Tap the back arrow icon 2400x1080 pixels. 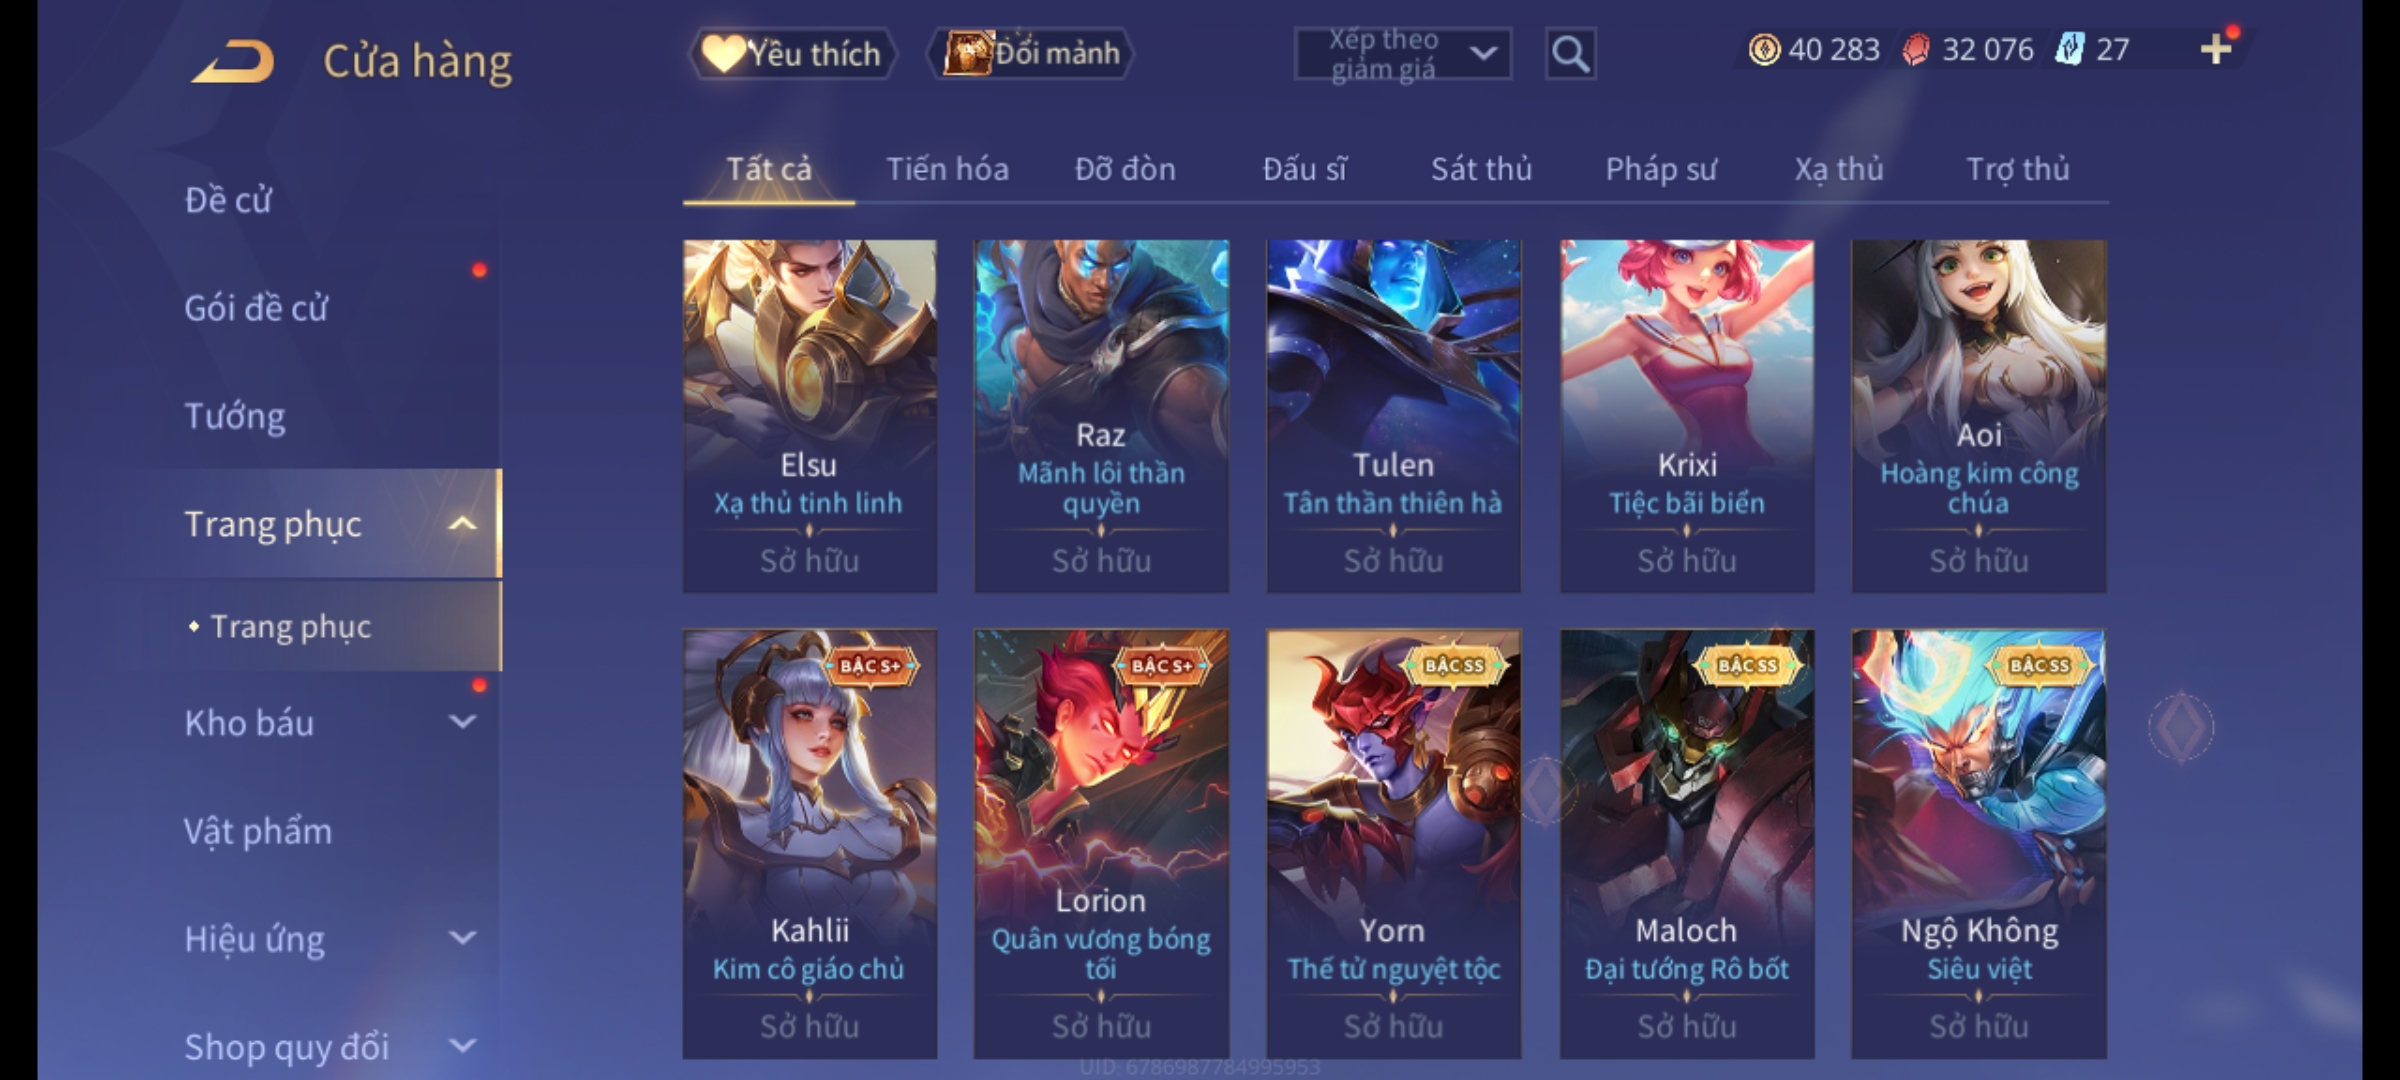click(x=235, y=61)
